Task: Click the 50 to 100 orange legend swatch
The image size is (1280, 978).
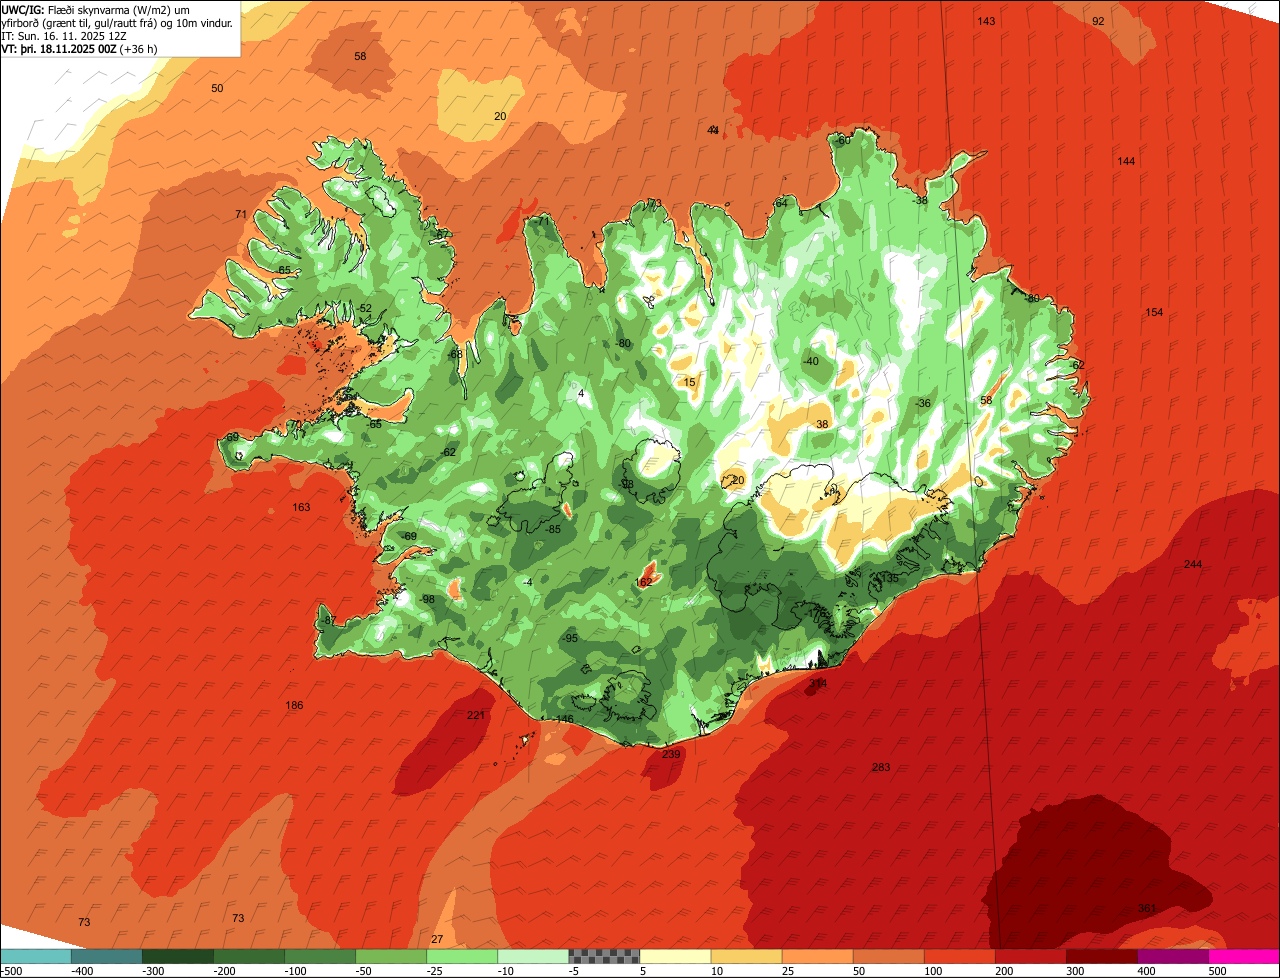Action: tap(888, 956)
